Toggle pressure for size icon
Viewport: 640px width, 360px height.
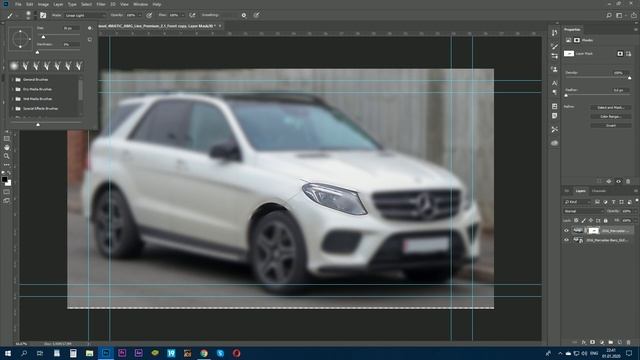coord(256,15)
